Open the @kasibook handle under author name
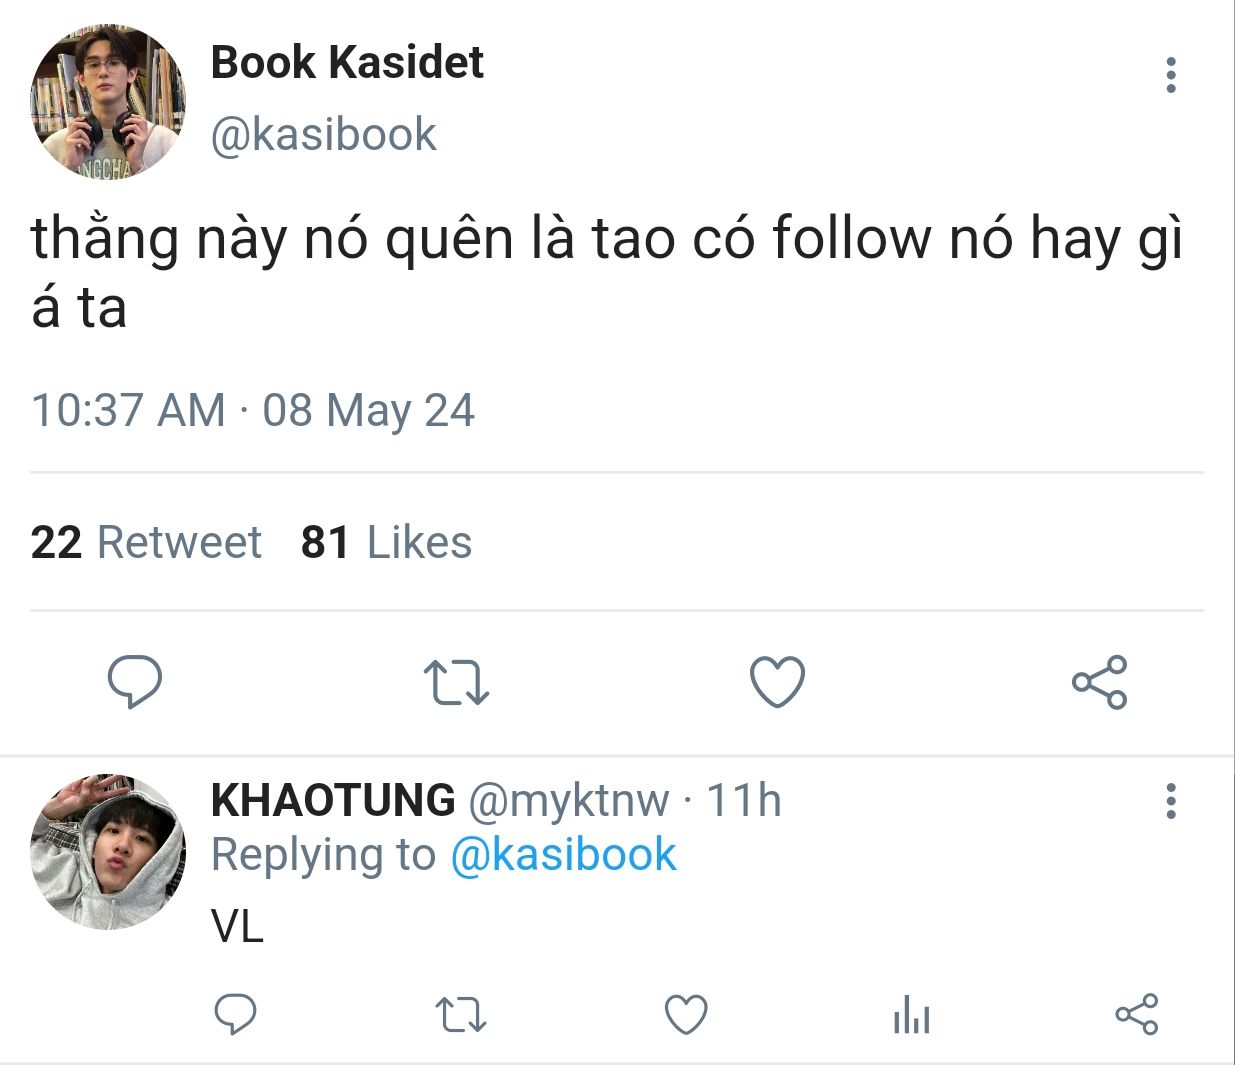1235x1065 pixels. [x=323, y=134]
